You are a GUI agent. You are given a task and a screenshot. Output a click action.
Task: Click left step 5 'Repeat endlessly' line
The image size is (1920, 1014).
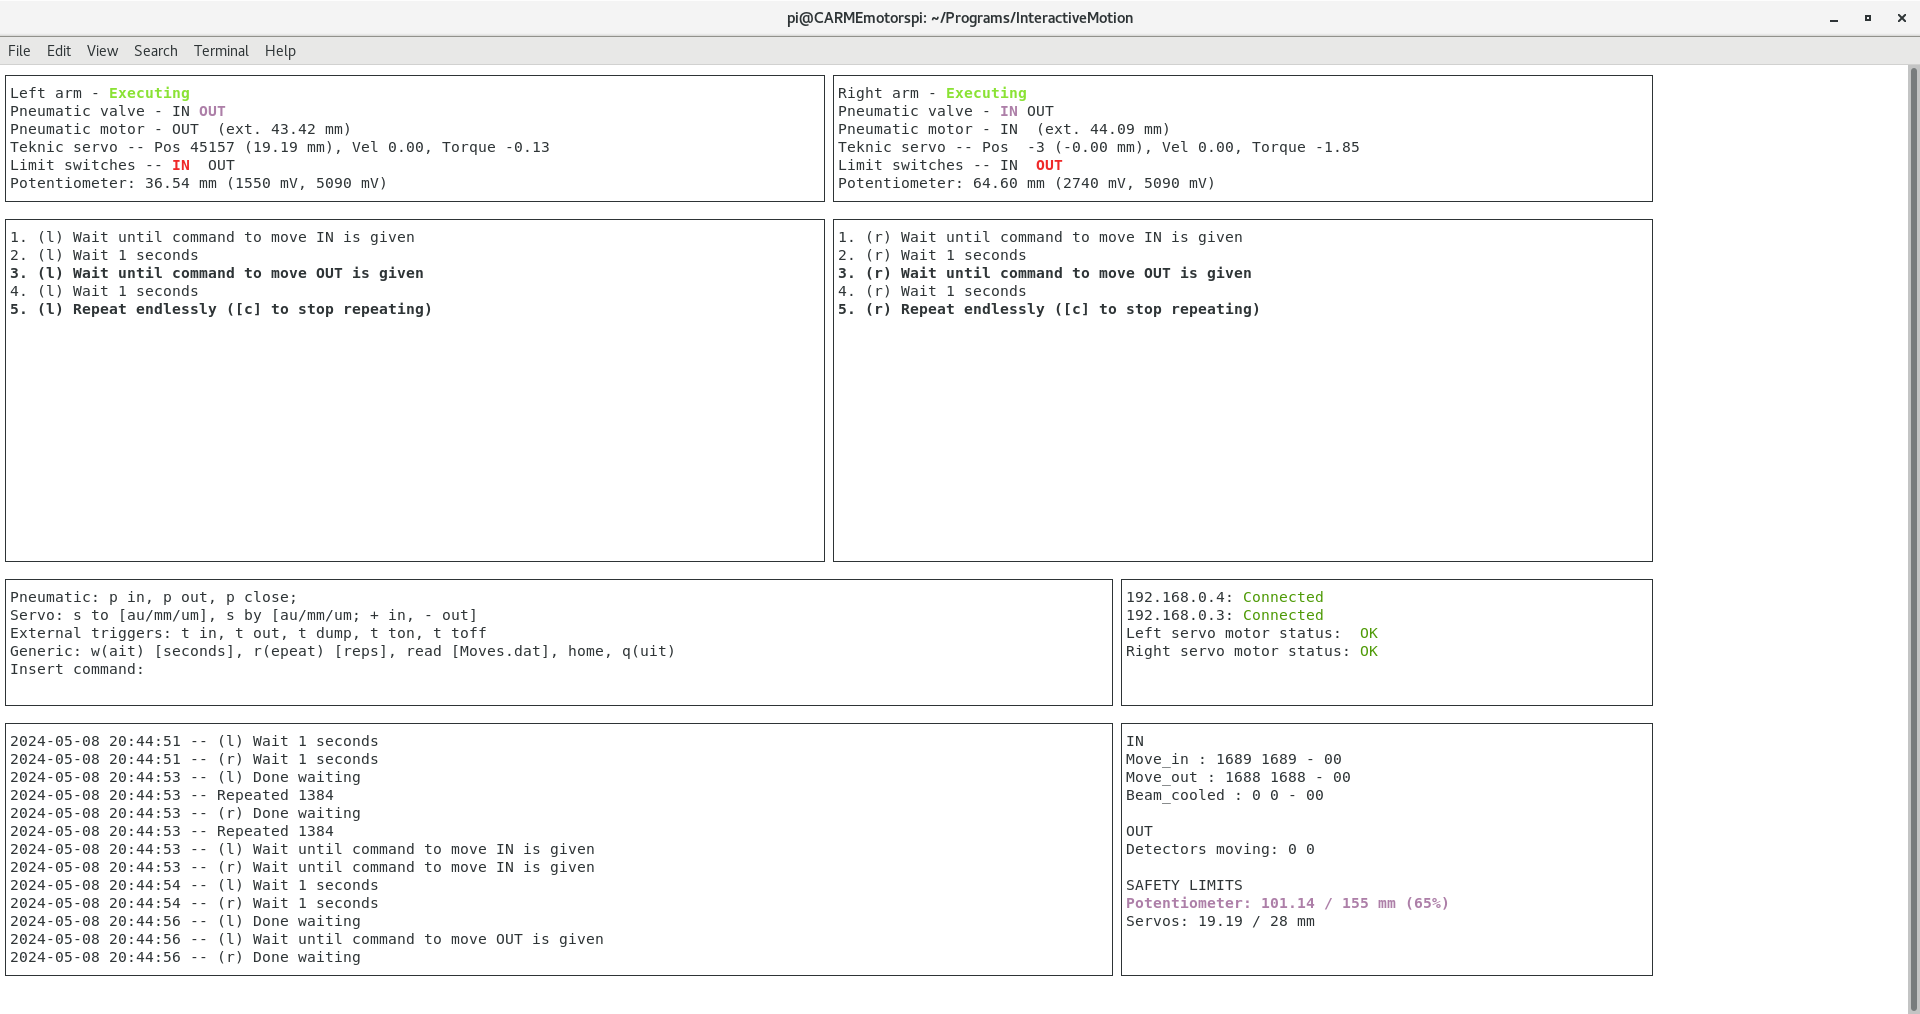[221, 310]
